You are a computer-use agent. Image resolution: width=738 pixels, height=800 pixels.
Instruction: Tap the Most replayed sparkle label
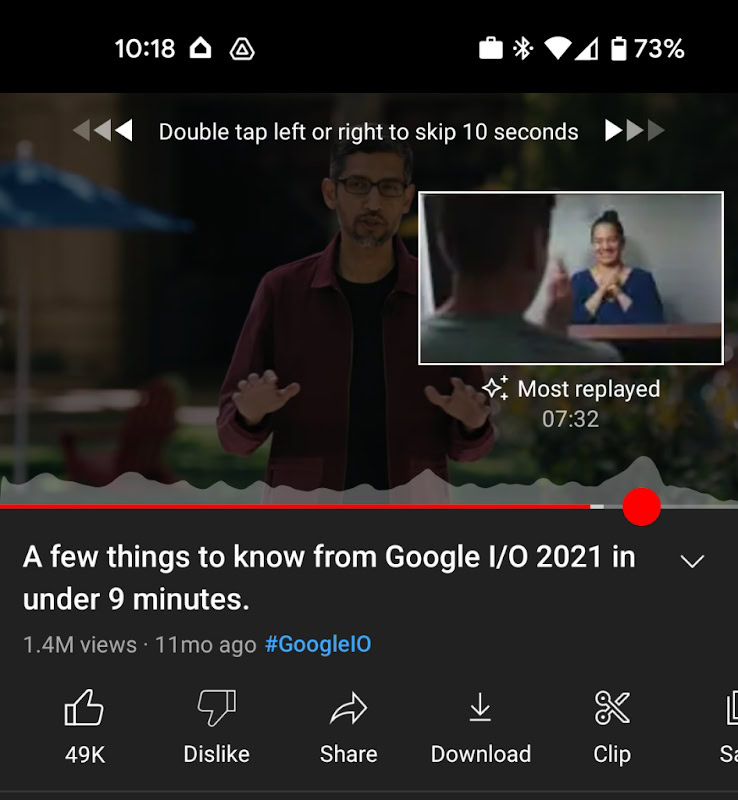point(571,389)
